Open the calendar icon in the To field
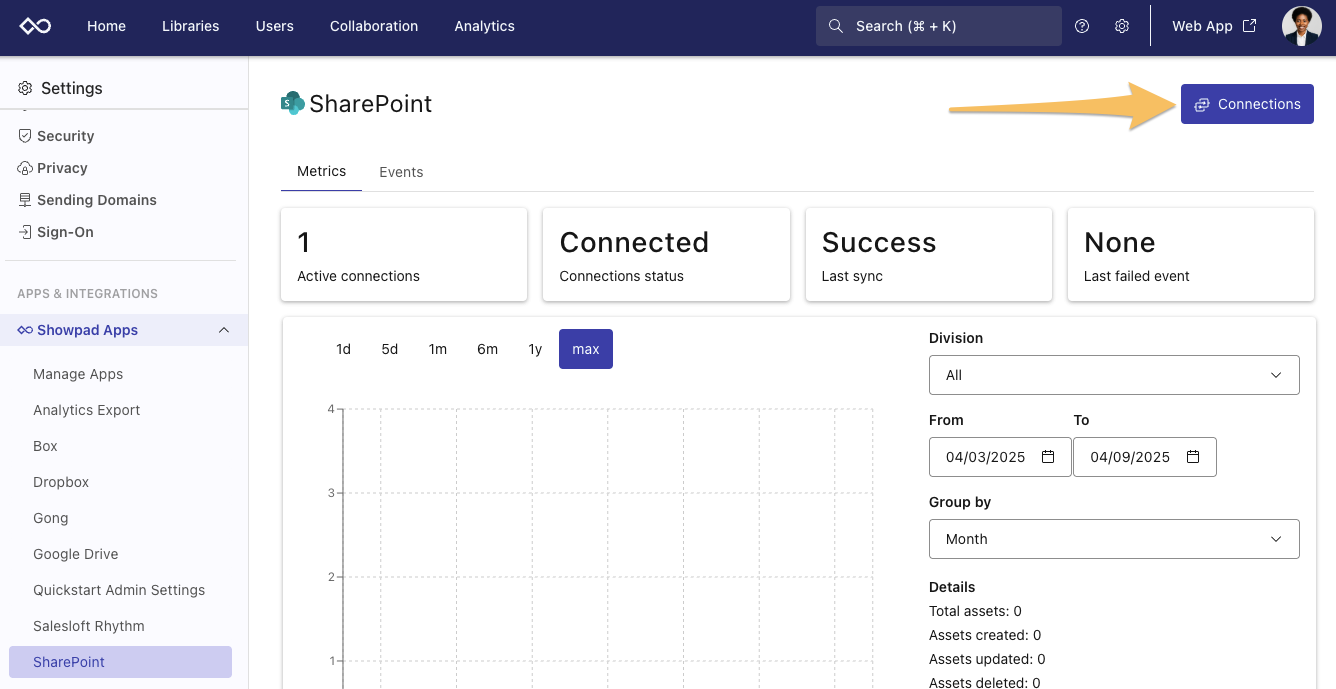Viewport: 1336px width, 689px height. pos(1192,457)
